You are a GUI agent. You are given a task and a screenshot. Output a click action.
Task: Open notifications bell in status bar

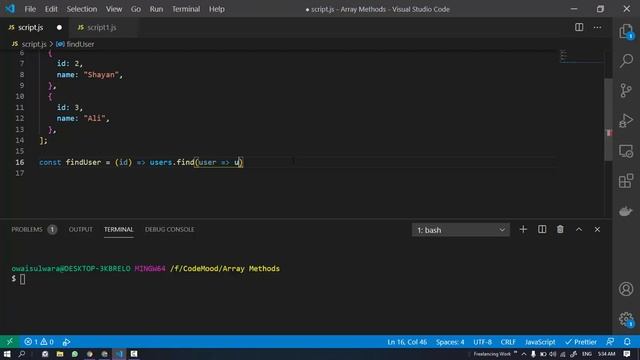(627, 342)
